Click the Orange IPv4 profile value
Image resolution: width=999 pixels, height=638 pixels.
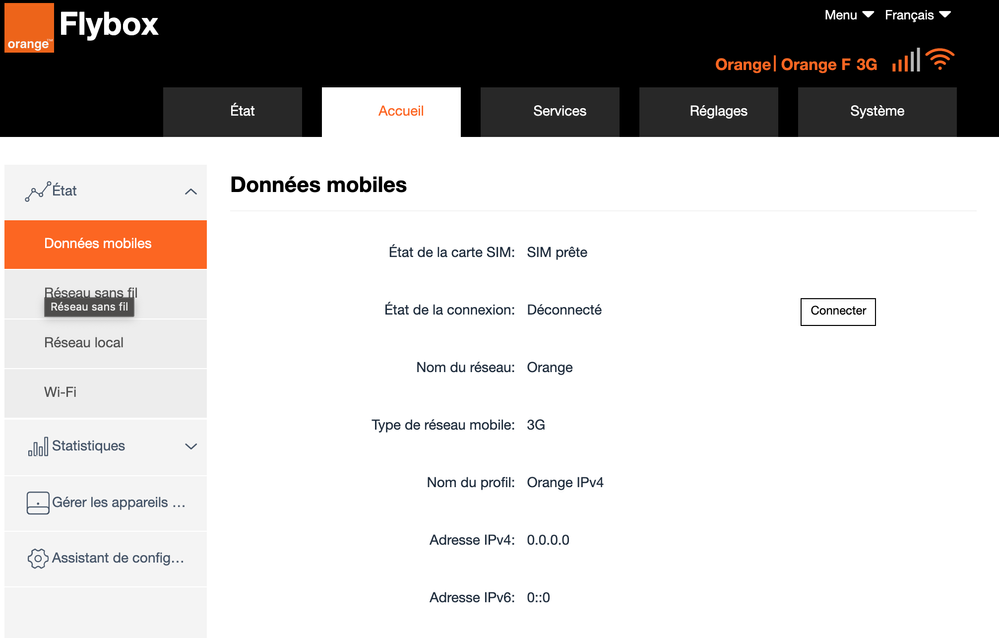(x=565, y=482)
